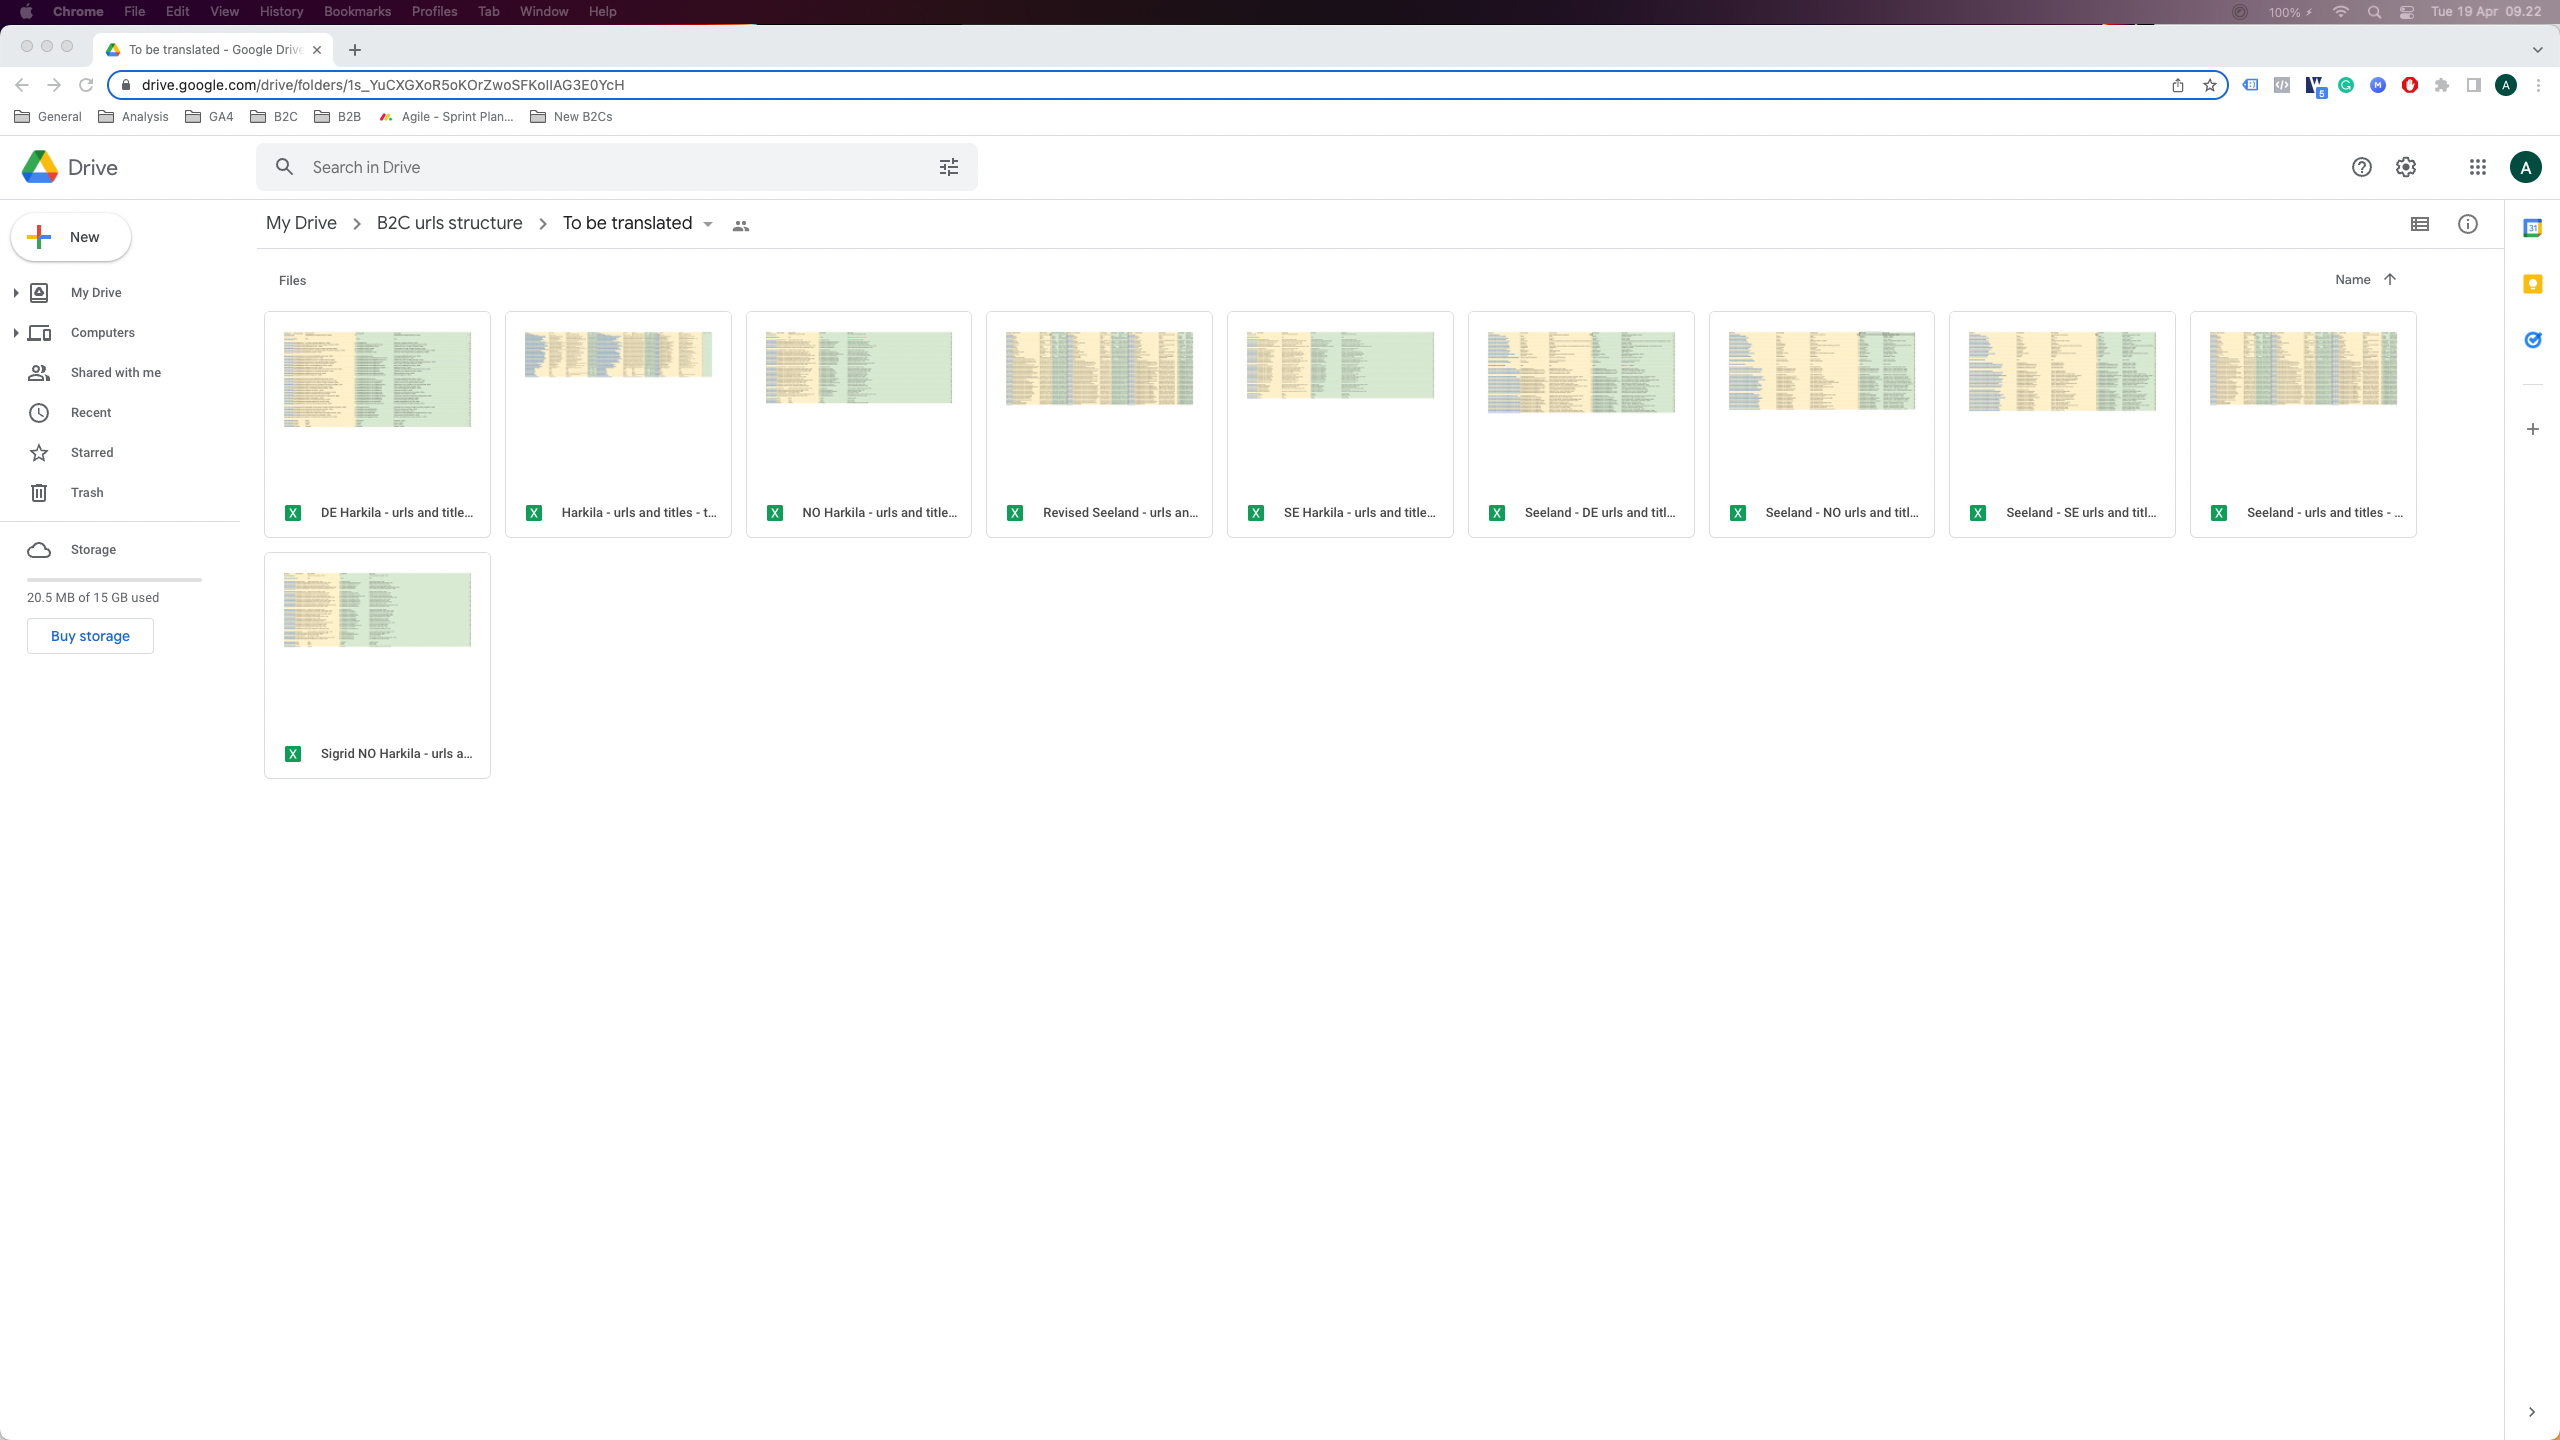Open General bookmarks folder
The height and width of the screenshot is (1440, 2560).
[48, 116]
